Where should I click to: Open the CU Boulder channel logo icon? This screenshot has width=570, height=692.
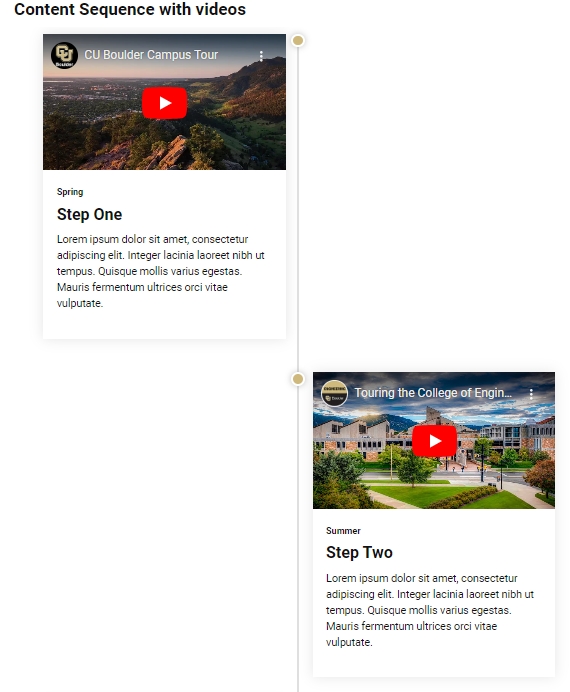(64, 55)
